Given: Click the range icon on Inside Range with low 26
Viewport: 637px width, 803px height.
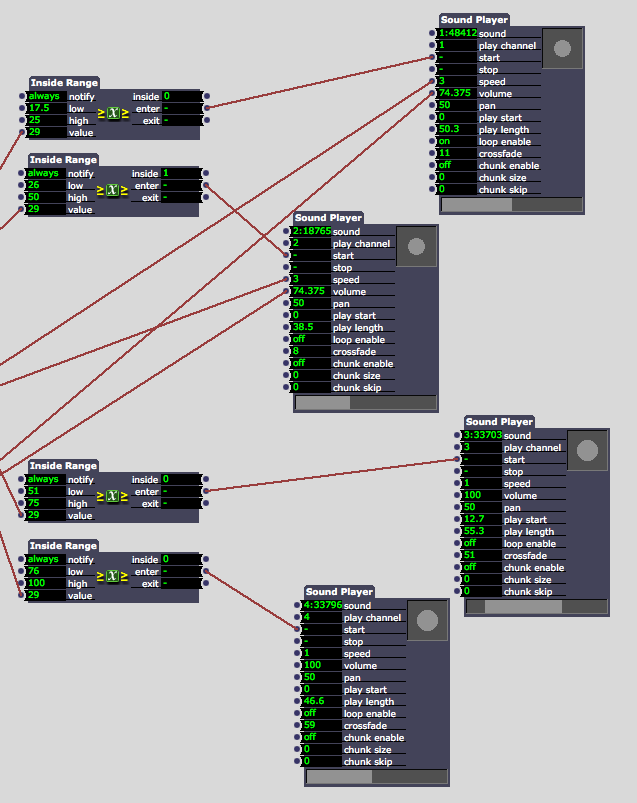Looking at the screenshot, I should pos(113,190).
